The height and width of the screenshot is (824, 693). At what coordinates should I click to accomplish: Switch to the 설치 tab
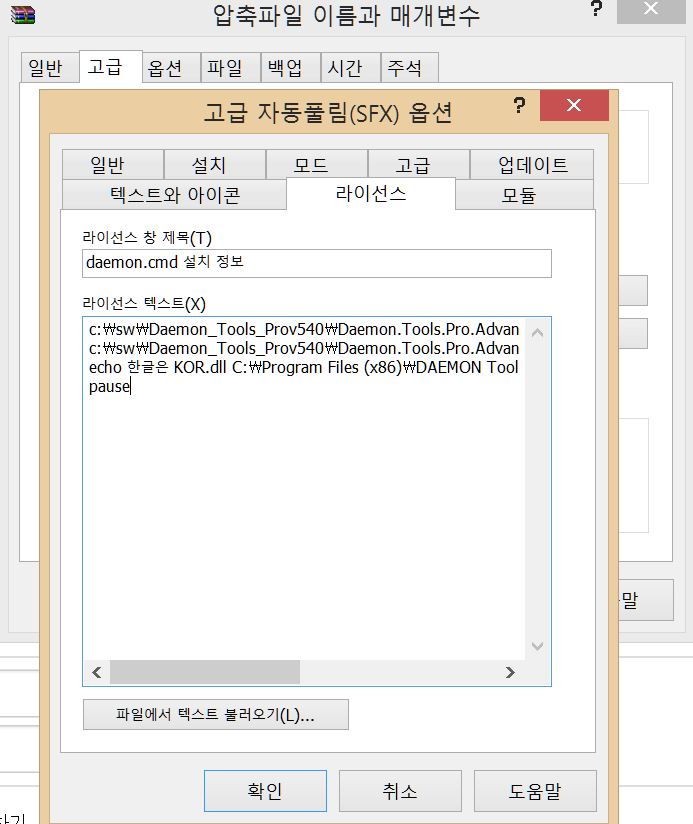(x=214, y=165)
